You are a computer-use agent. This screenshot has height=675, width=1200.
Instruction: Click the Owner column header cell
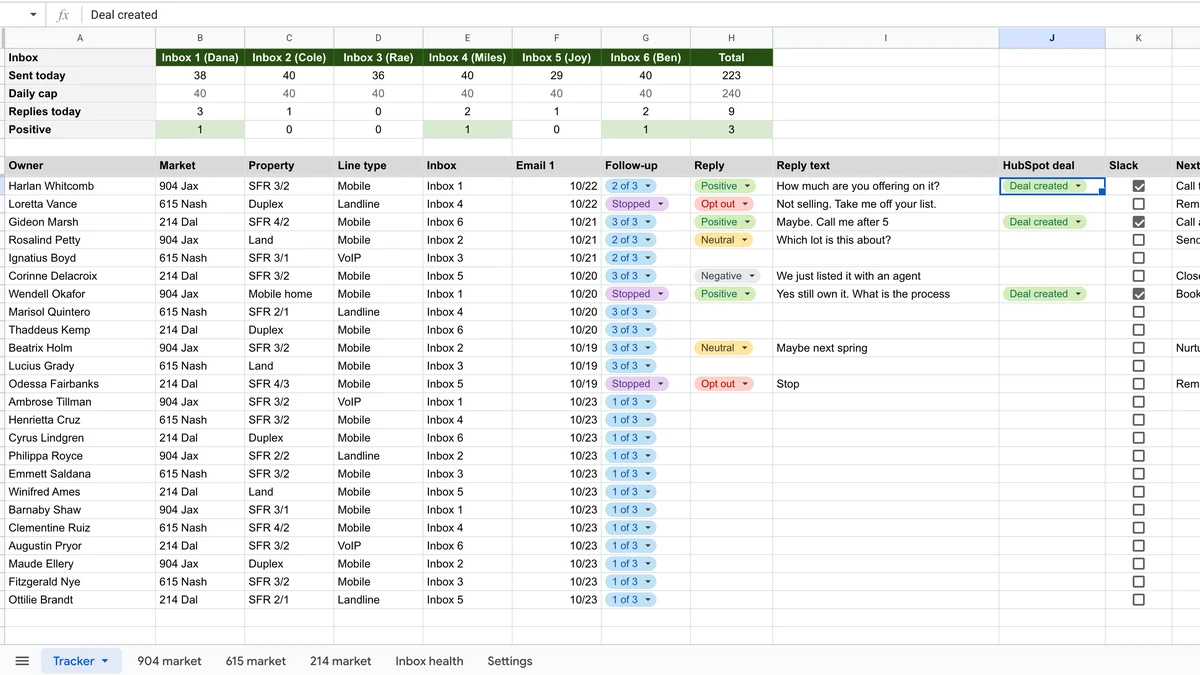click(x=80, y=166)
